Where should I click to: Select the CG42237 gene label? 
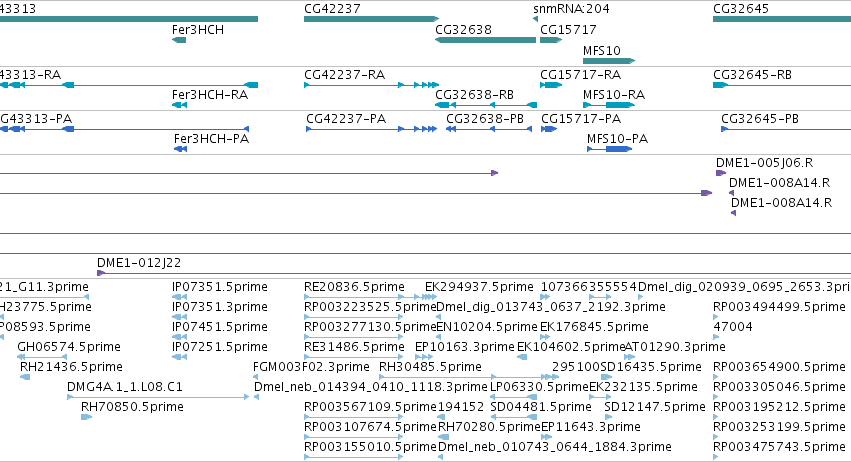(332, 9)
